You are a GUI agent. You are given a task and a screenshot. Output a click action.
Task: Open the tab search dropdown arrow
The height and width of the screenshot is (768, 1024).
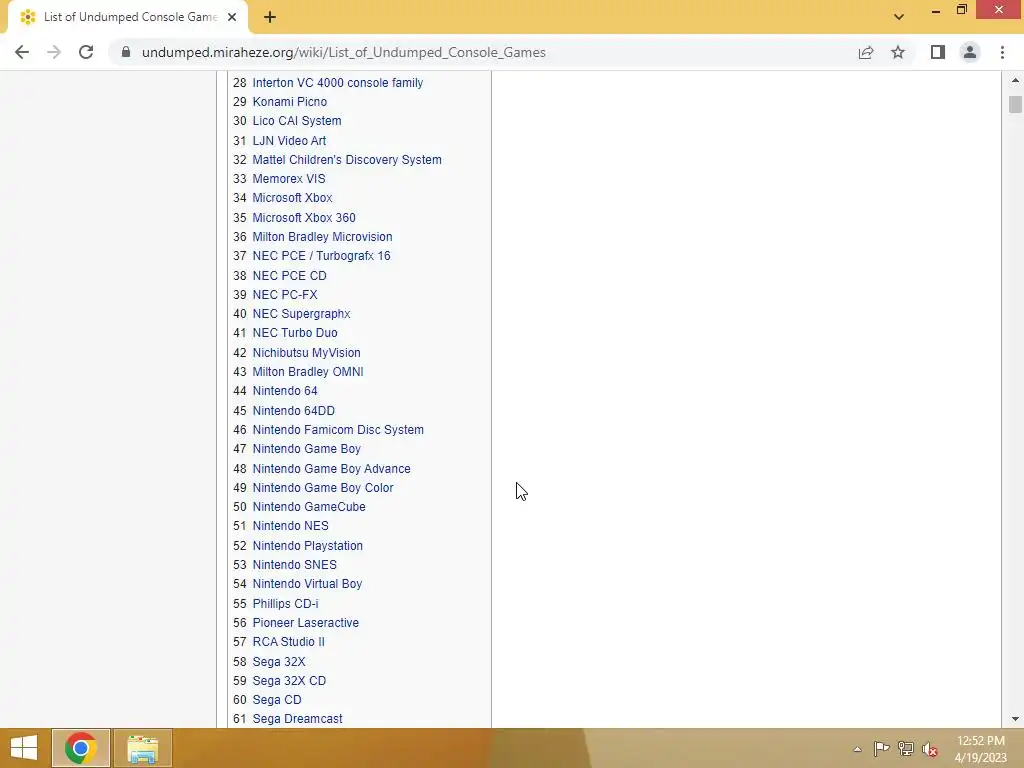click(899, 17)
